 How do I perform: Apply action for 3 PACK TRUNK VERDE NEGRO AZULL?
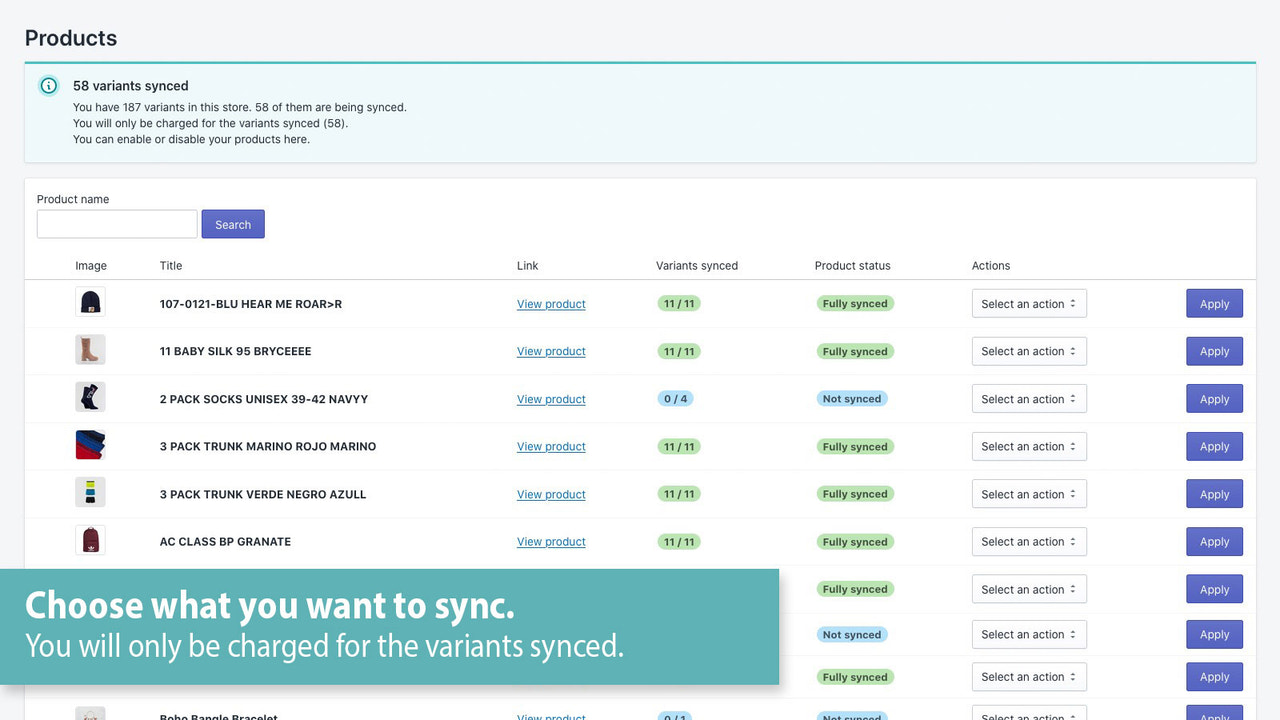click(x=1214, y=493)
